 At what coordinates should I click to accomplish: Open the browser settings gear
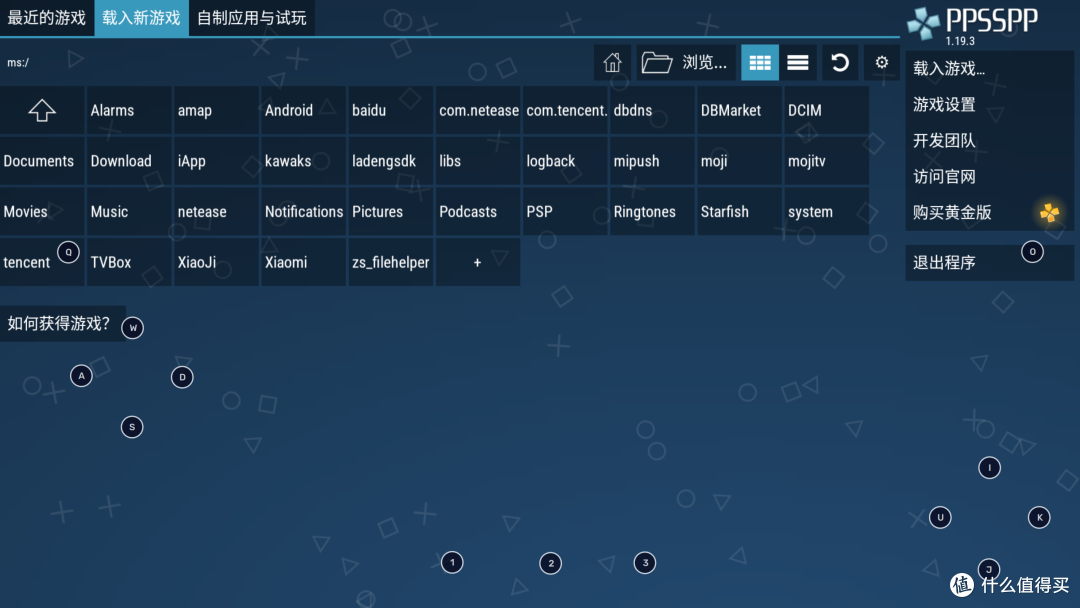[882, 63]
